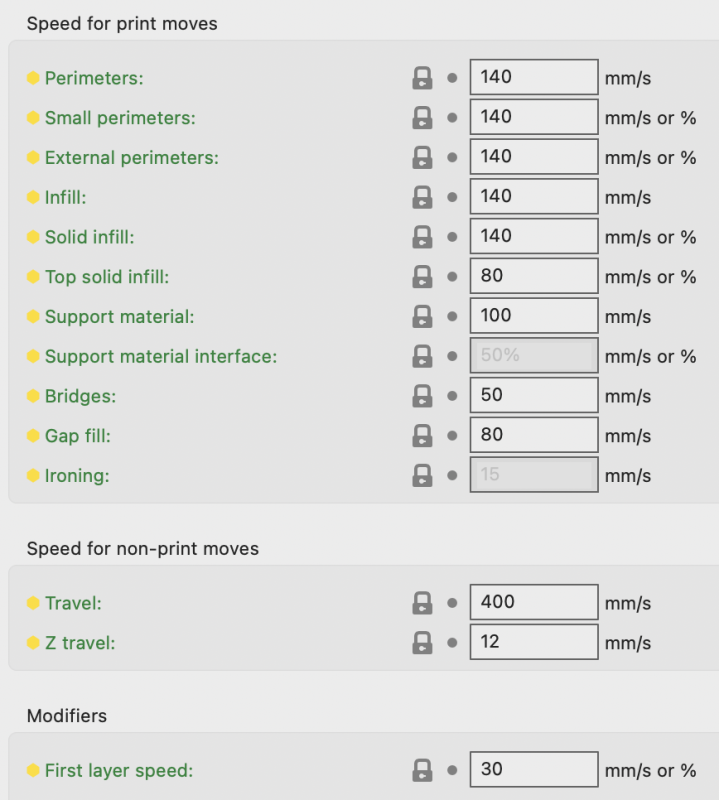Click the Gap fill speed field
The width and height of the screenshot is (719, 800).
coord(534,435)
